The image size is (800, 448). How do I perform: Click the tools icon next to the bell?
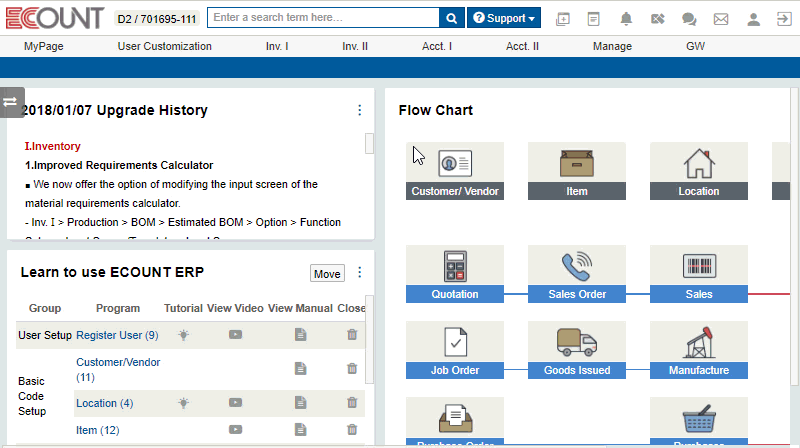click(x=658, y=19)
